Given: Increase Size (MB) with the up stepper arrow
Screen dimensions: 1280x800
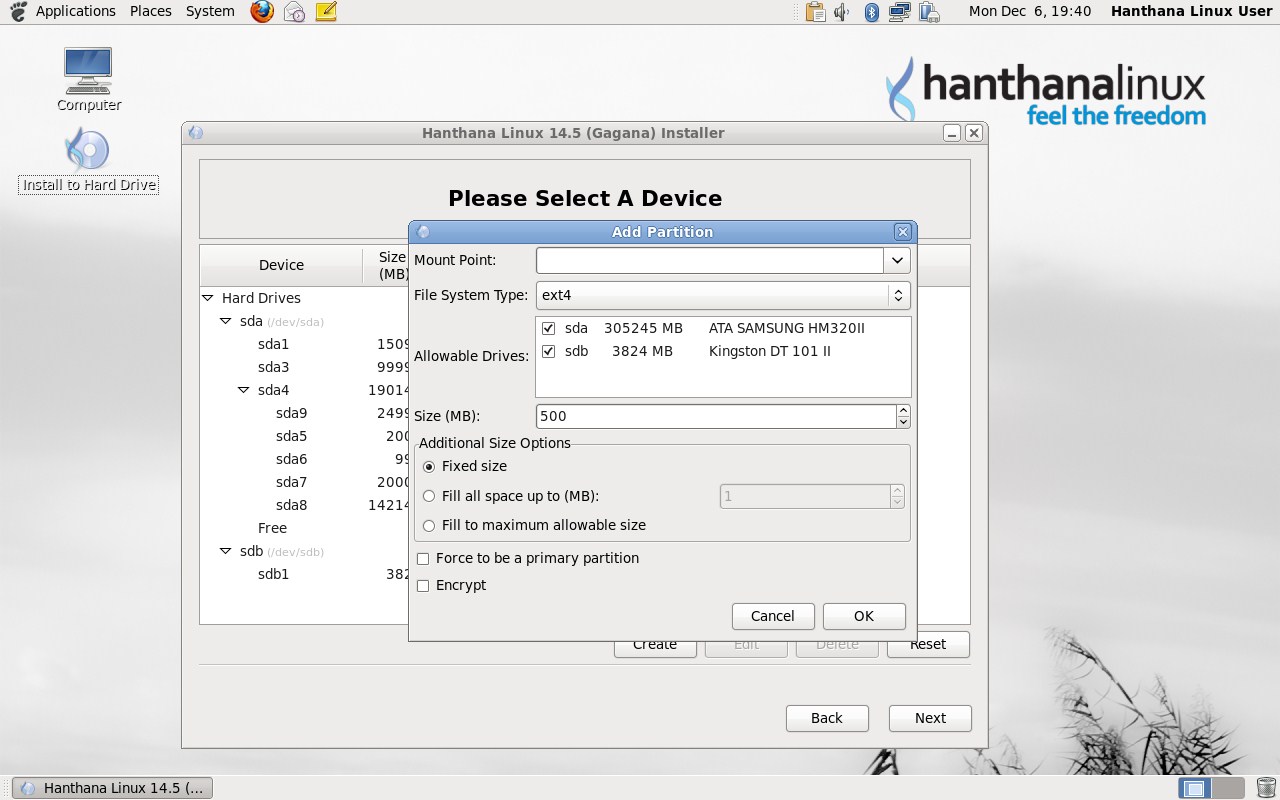Looking at the screenshot, I should coord(903,410).
